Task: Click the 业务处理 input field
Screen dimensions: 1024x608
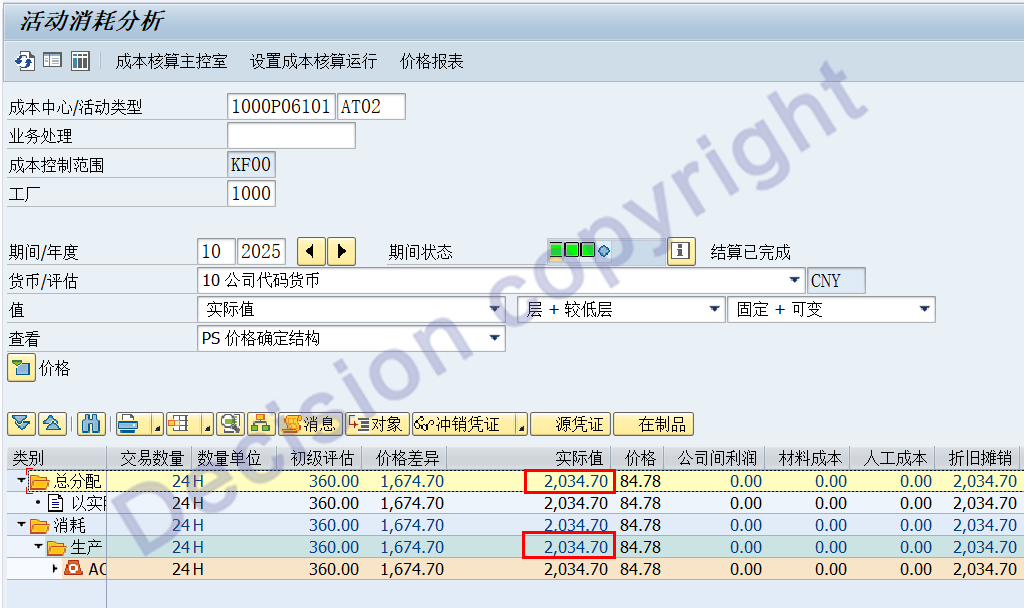Action: click(291, 136)
